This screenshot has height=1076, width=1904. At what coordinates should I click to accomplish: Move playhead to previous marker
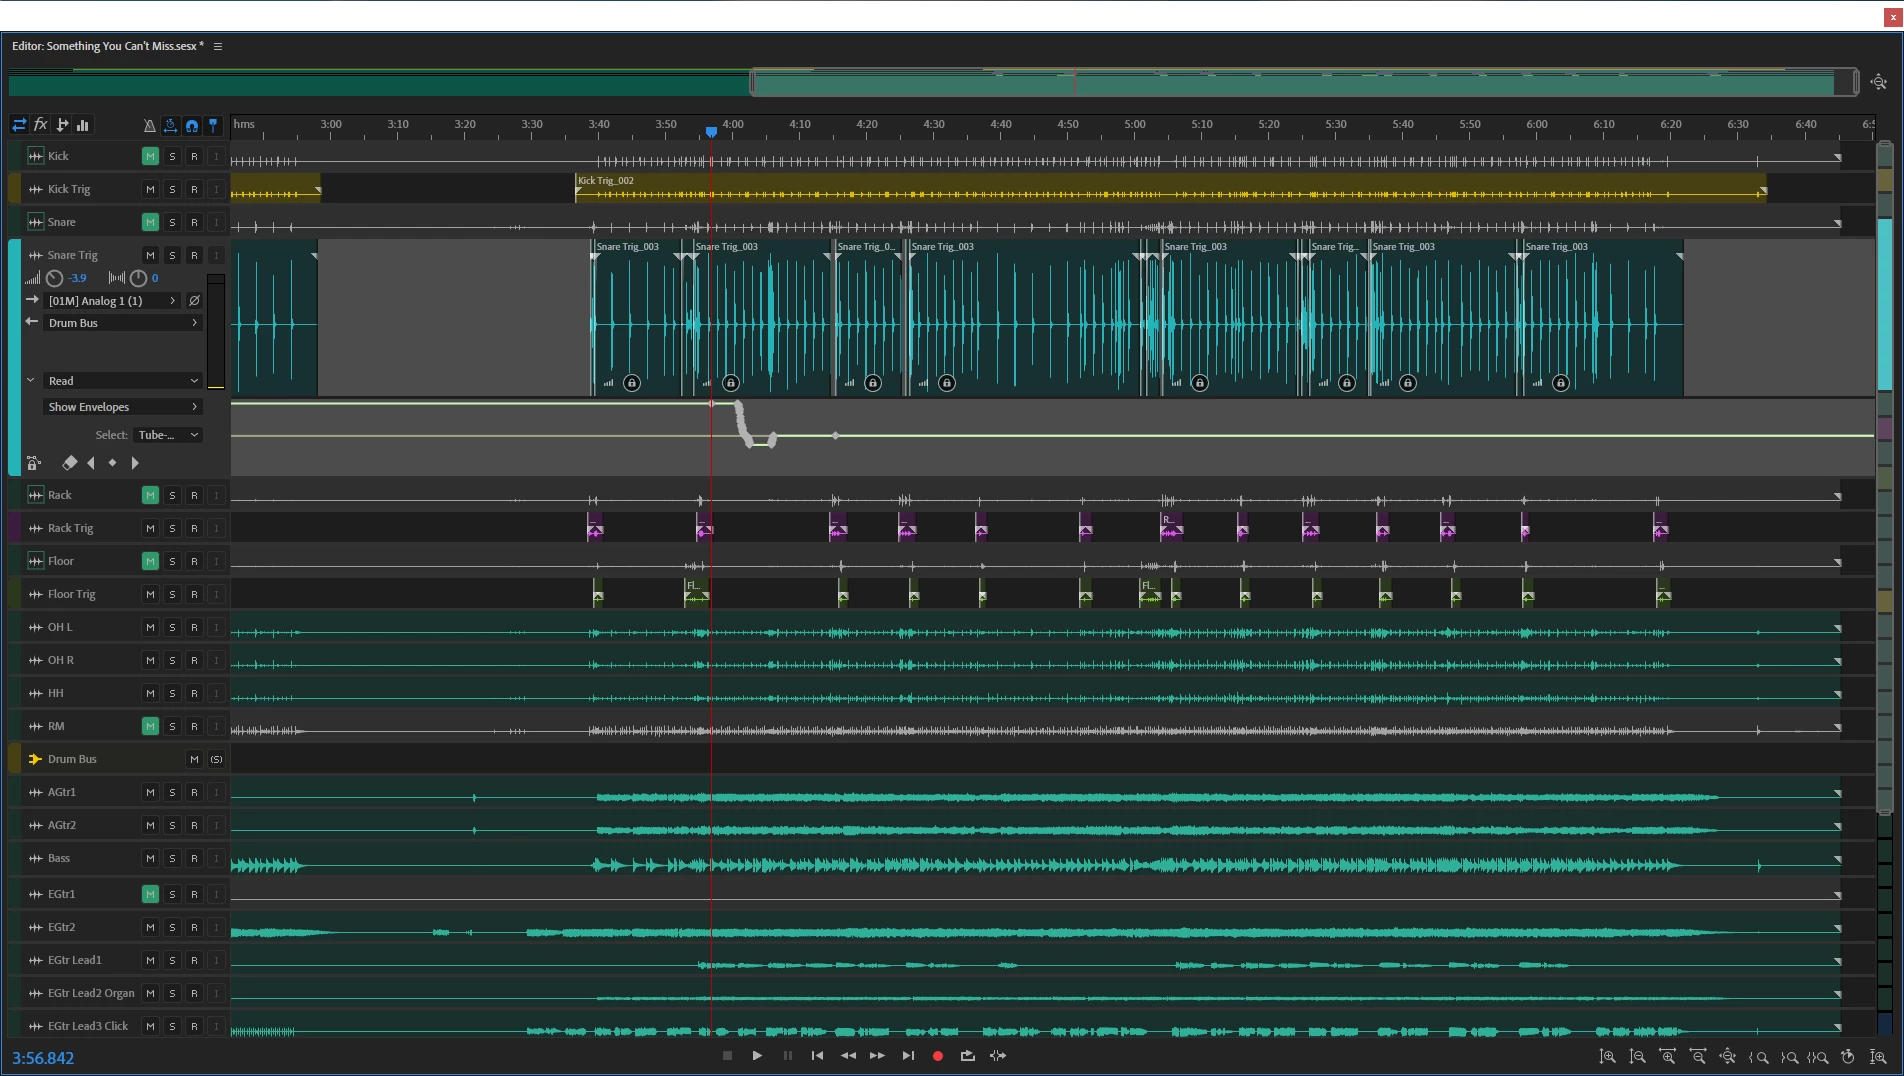817,1056
